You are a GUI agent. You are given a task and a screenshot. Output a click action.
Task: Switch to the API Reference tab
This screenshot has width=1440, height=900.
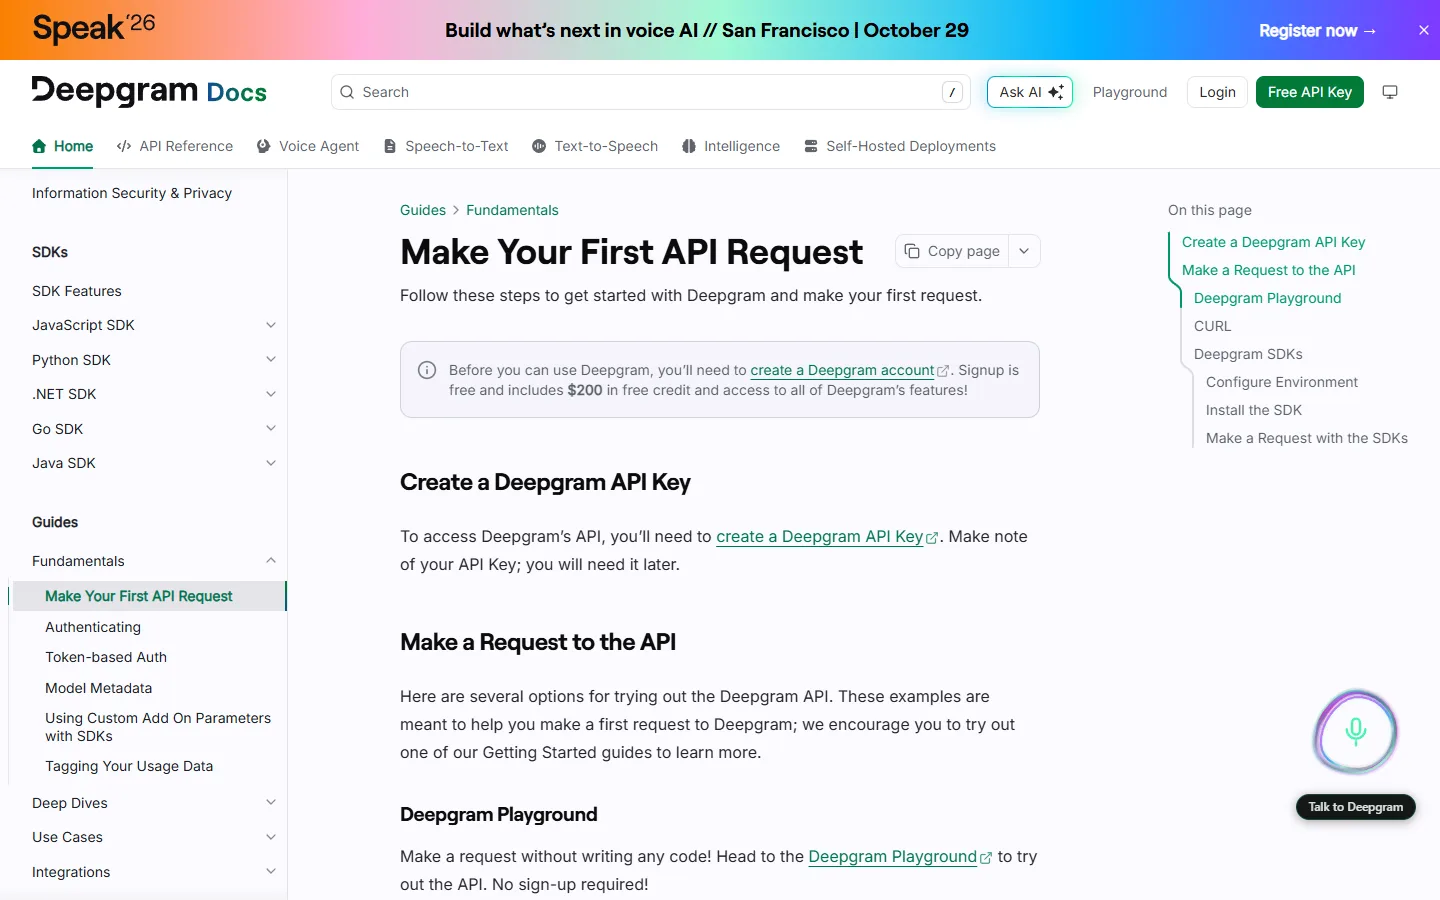175,146
